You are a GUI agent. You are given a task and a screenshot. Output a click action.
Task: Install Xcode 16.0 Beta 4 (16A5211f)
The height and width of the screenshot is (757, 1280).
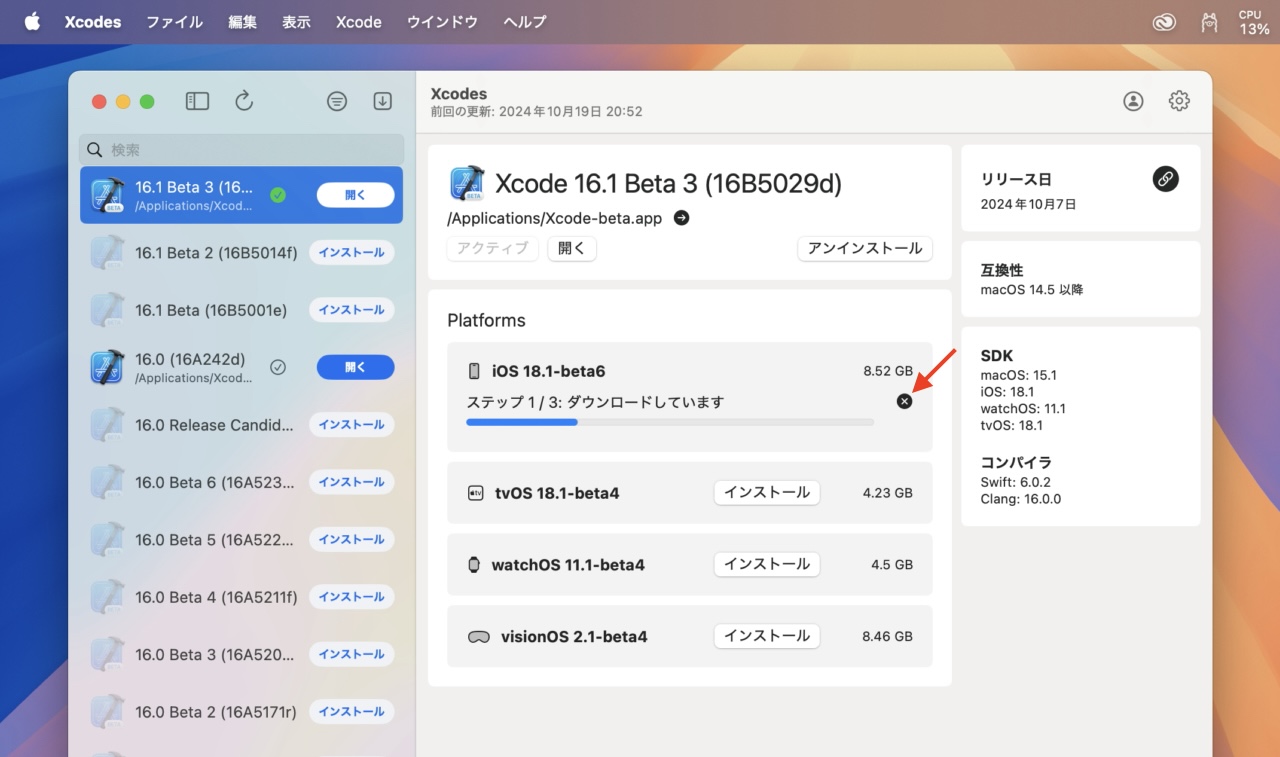click(351, 597)
